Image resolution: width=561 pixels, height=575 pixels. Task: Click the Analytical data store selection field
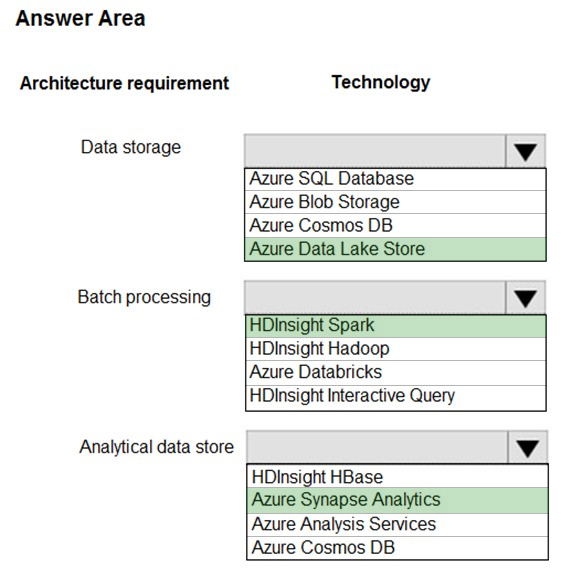[377, 447]
